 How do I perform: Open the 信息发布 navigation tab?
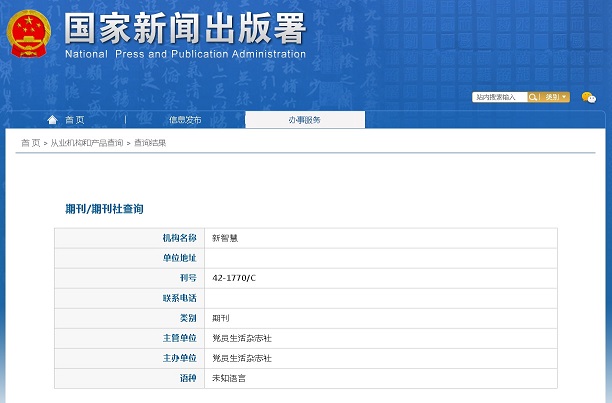tap(185, 120)
